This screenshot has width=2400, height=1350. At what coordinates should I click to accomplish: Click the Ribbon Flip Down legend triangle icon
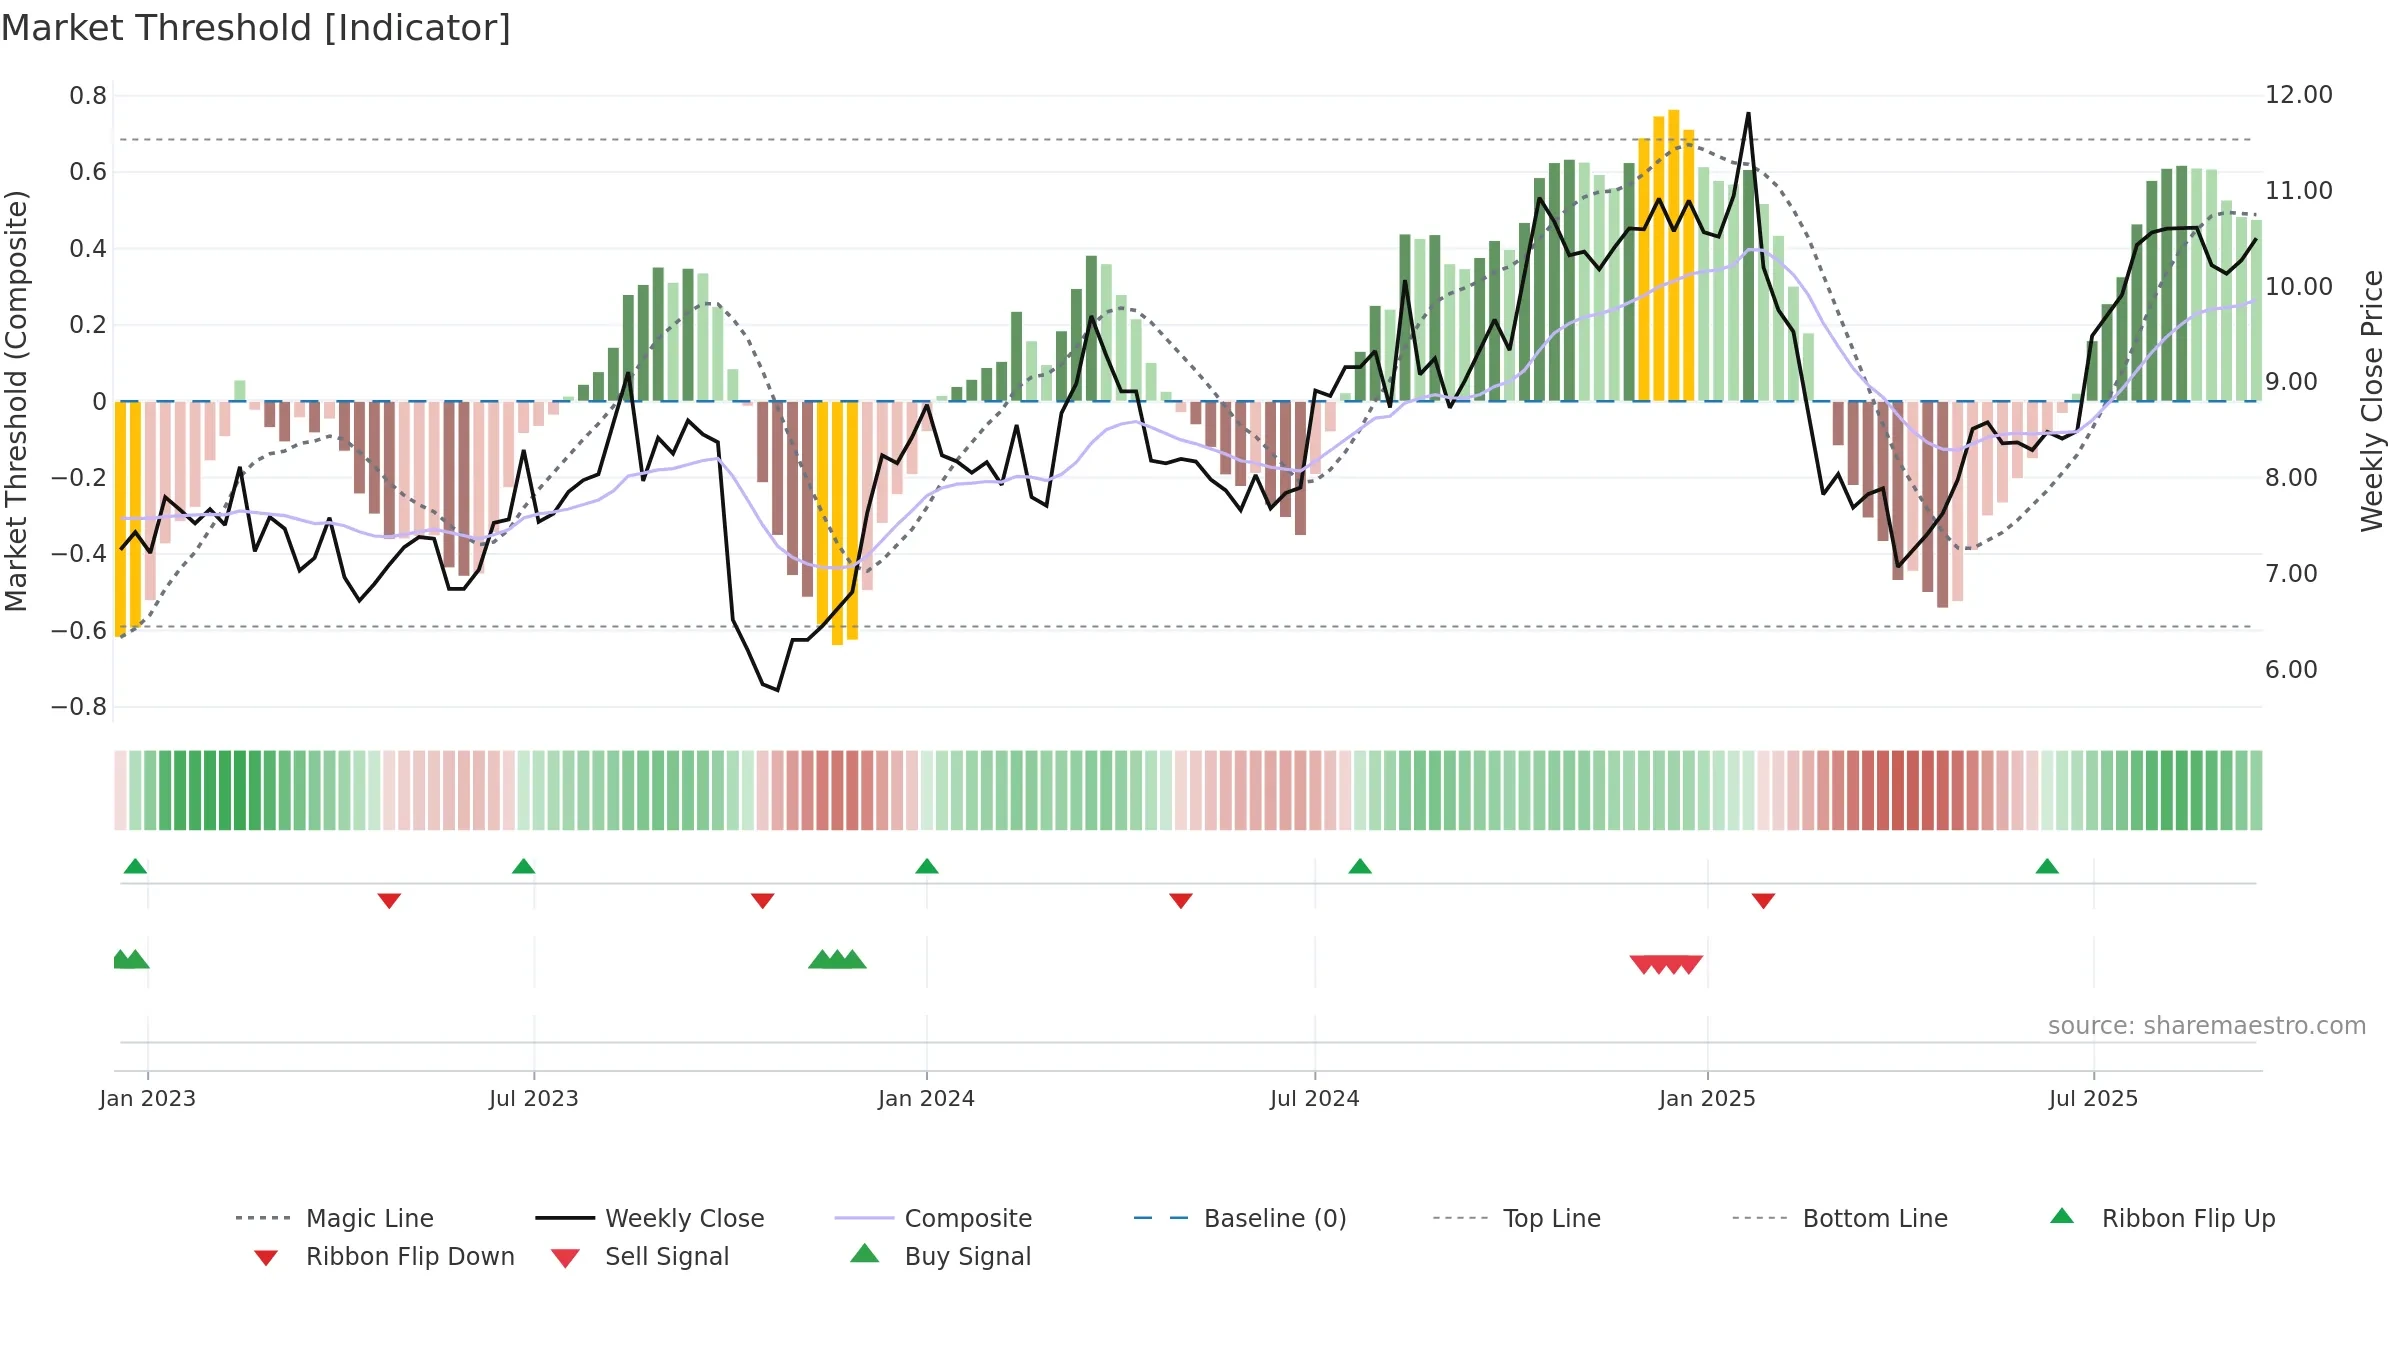click(266, 1257)
